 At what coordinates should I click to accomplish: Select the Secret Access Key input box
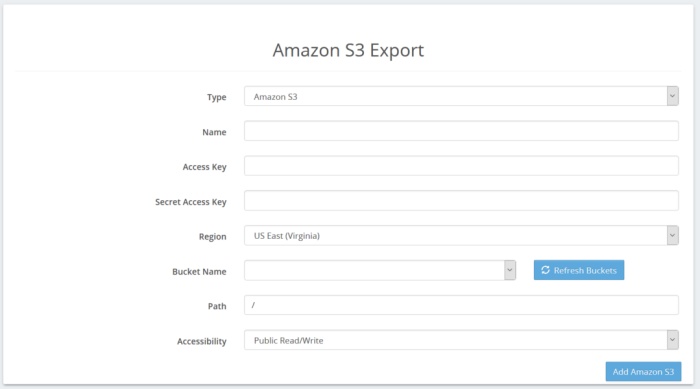pos(461,201)
